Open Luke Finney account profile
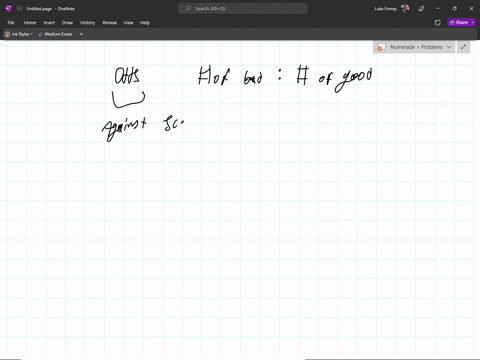480x360 pixels. coord(391,9)
